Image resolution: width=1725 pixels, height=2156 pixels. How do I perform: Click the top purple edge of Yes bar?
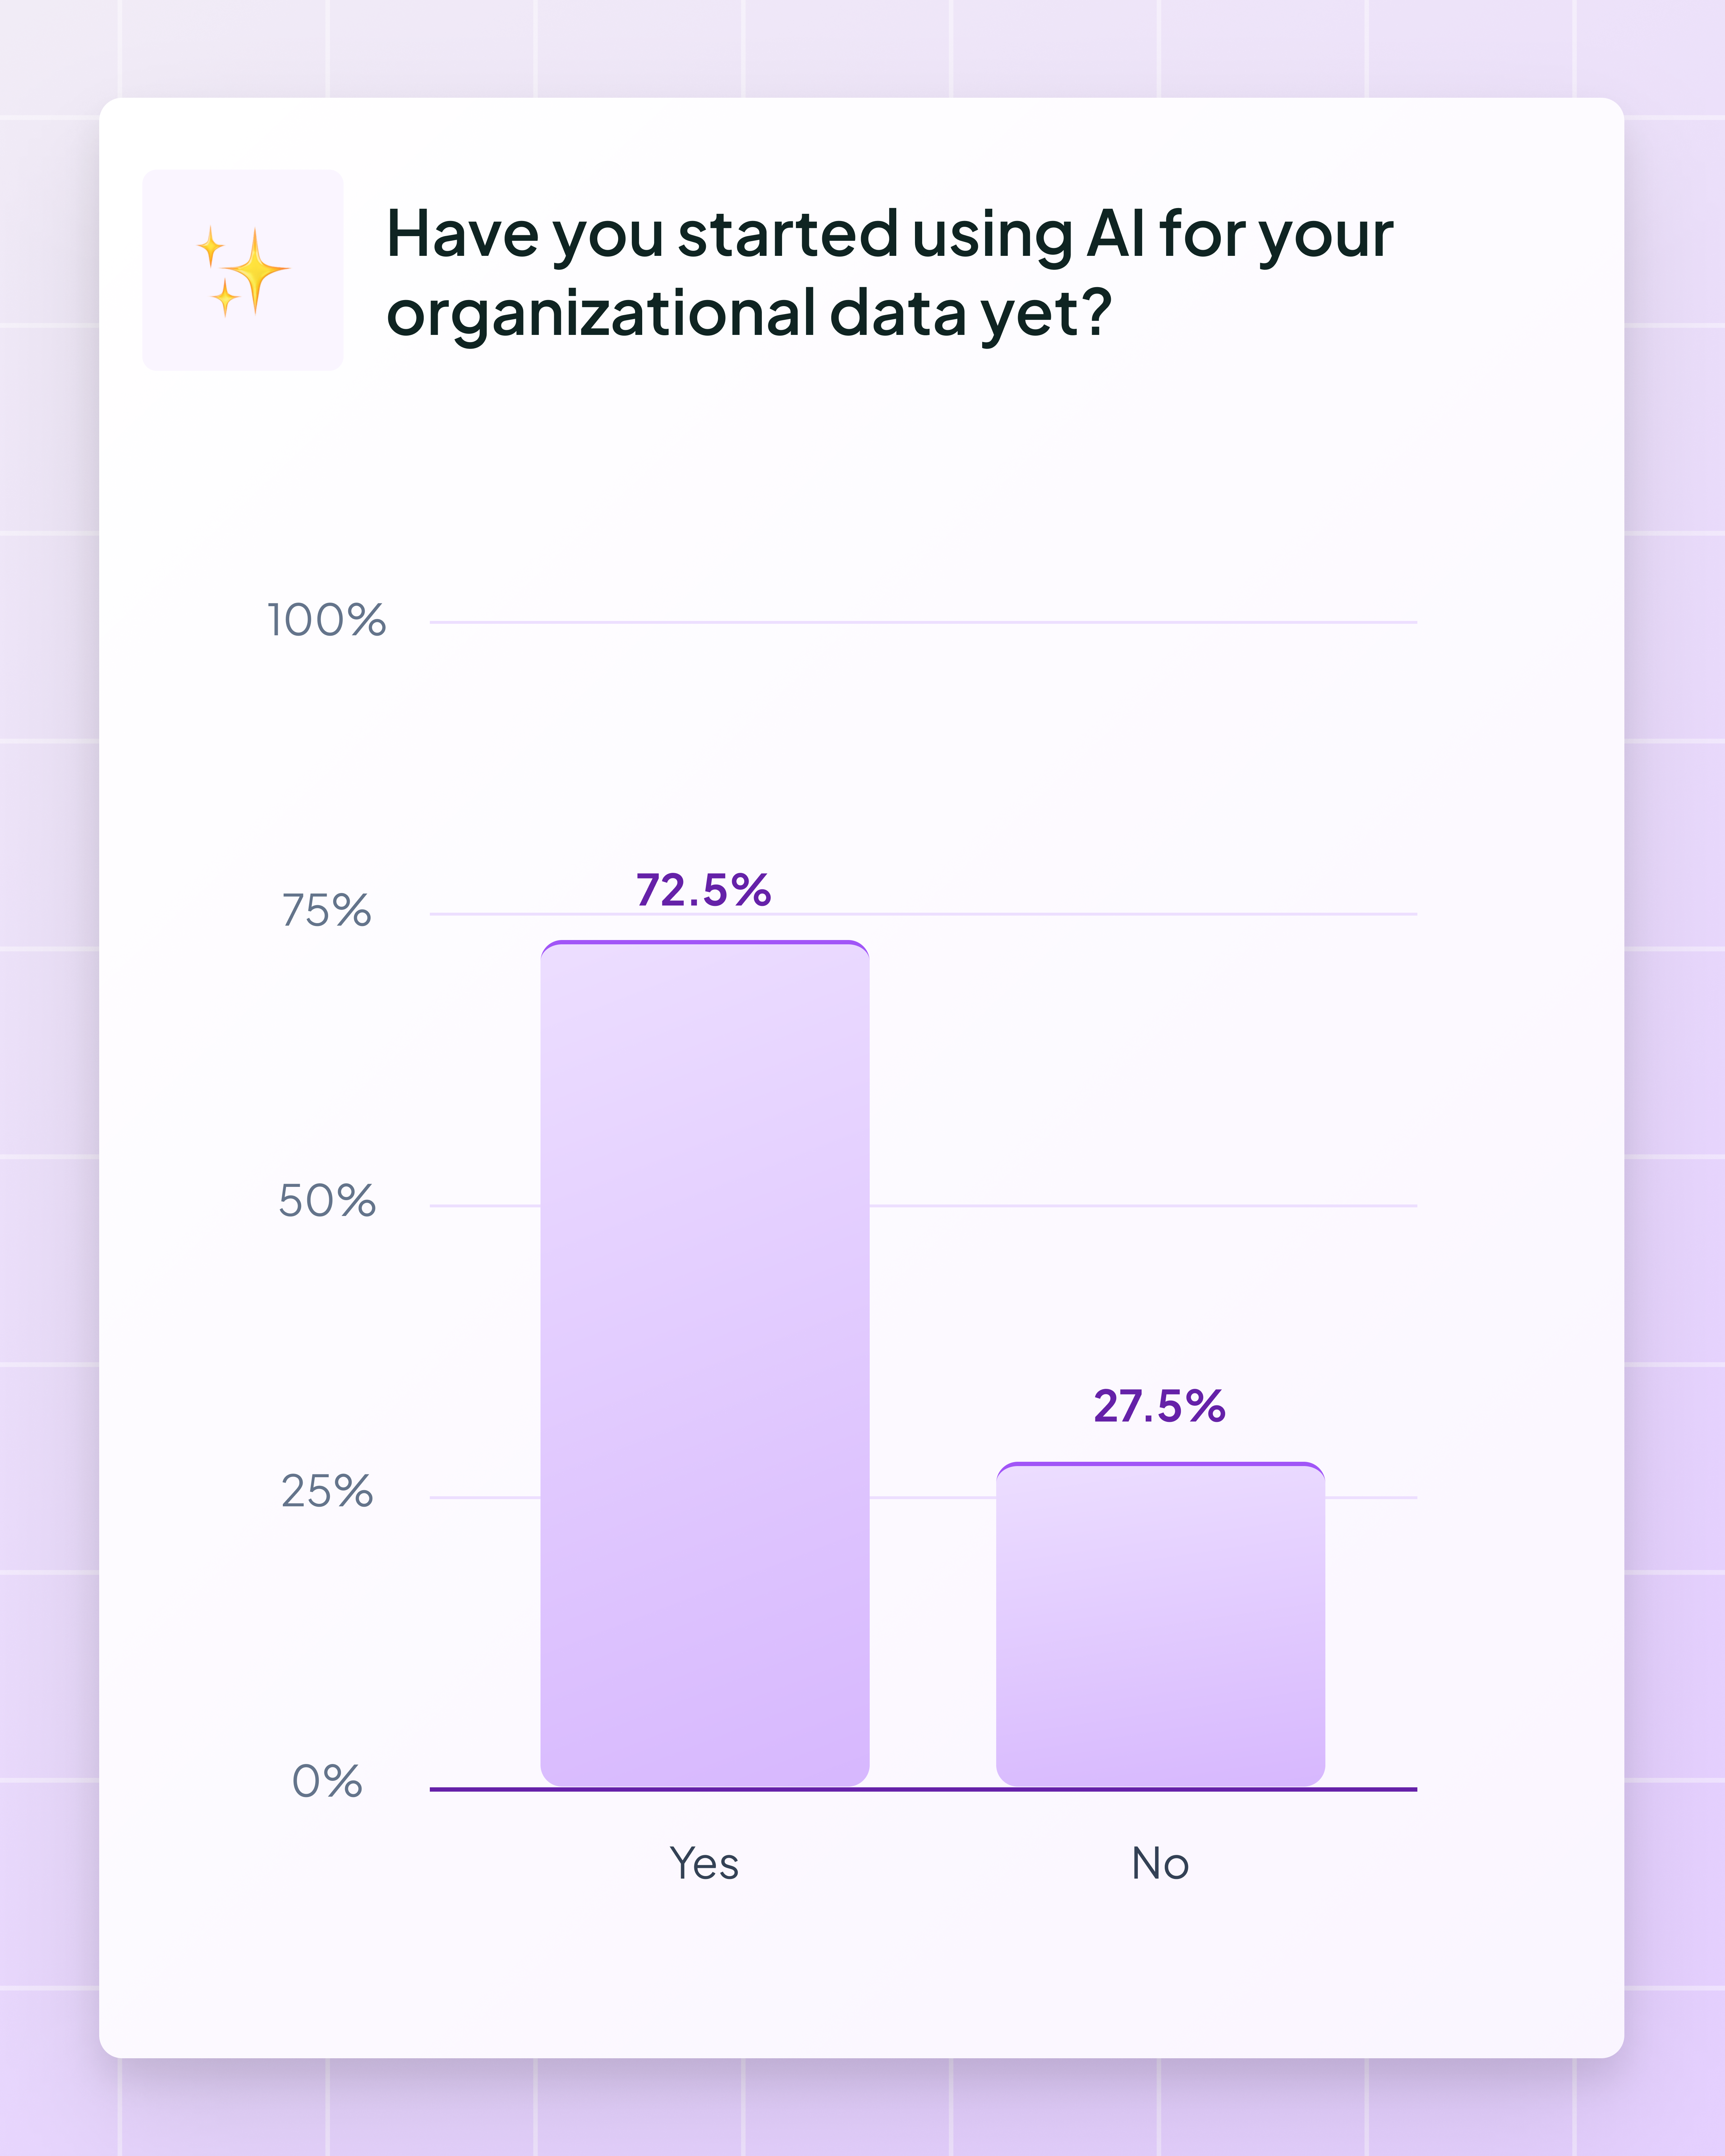(x=704, y=942)
